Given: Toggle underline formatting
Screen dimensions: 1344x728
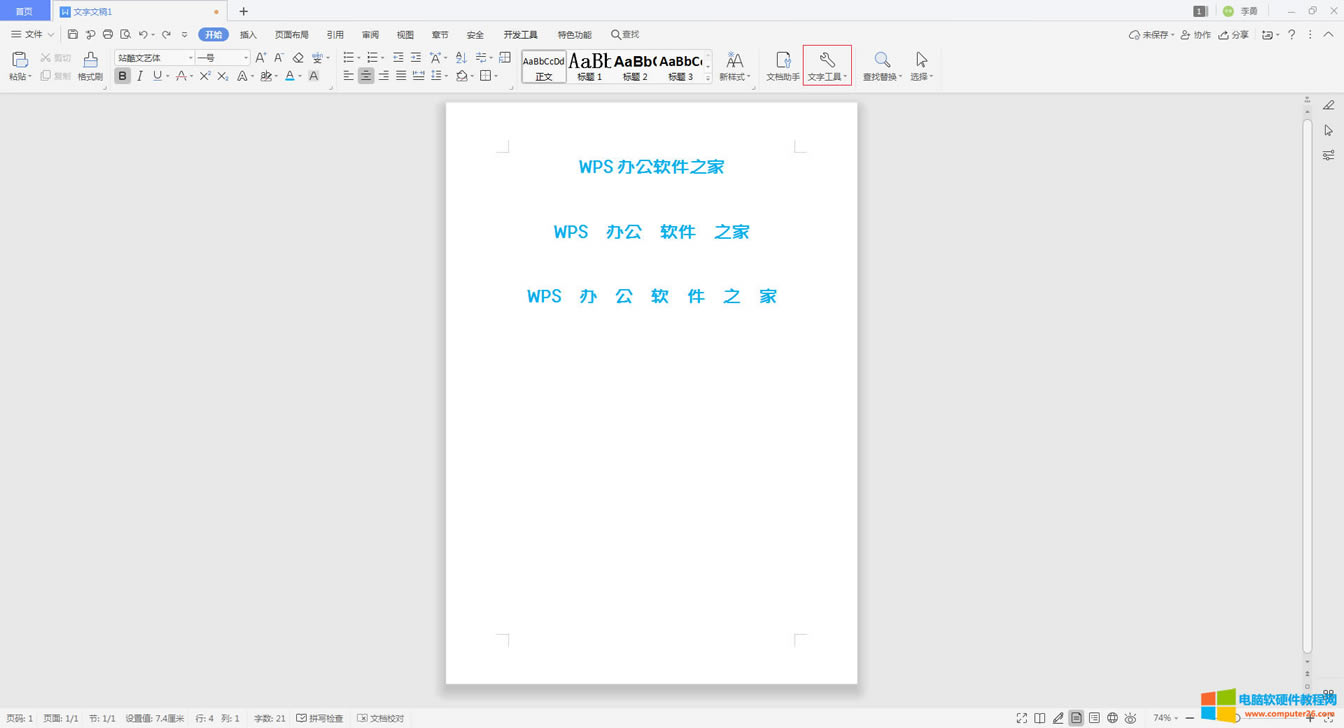Looking at the screenshot, I should [158, 75].
